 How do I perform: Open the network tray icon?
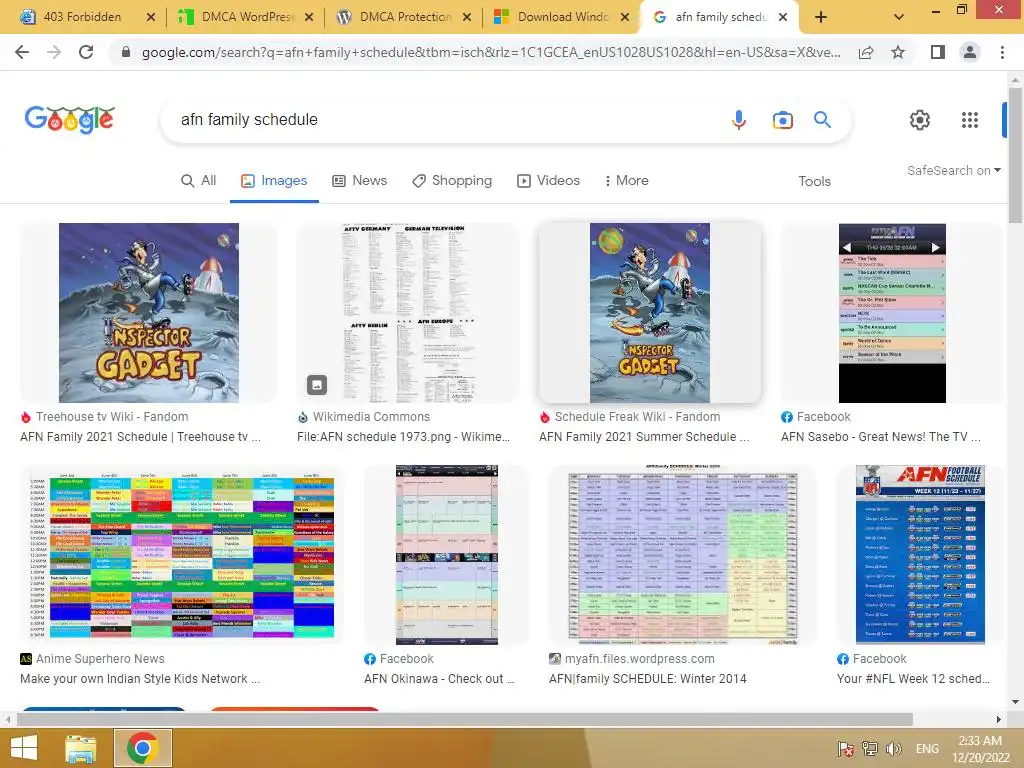(x=869, y=748)
